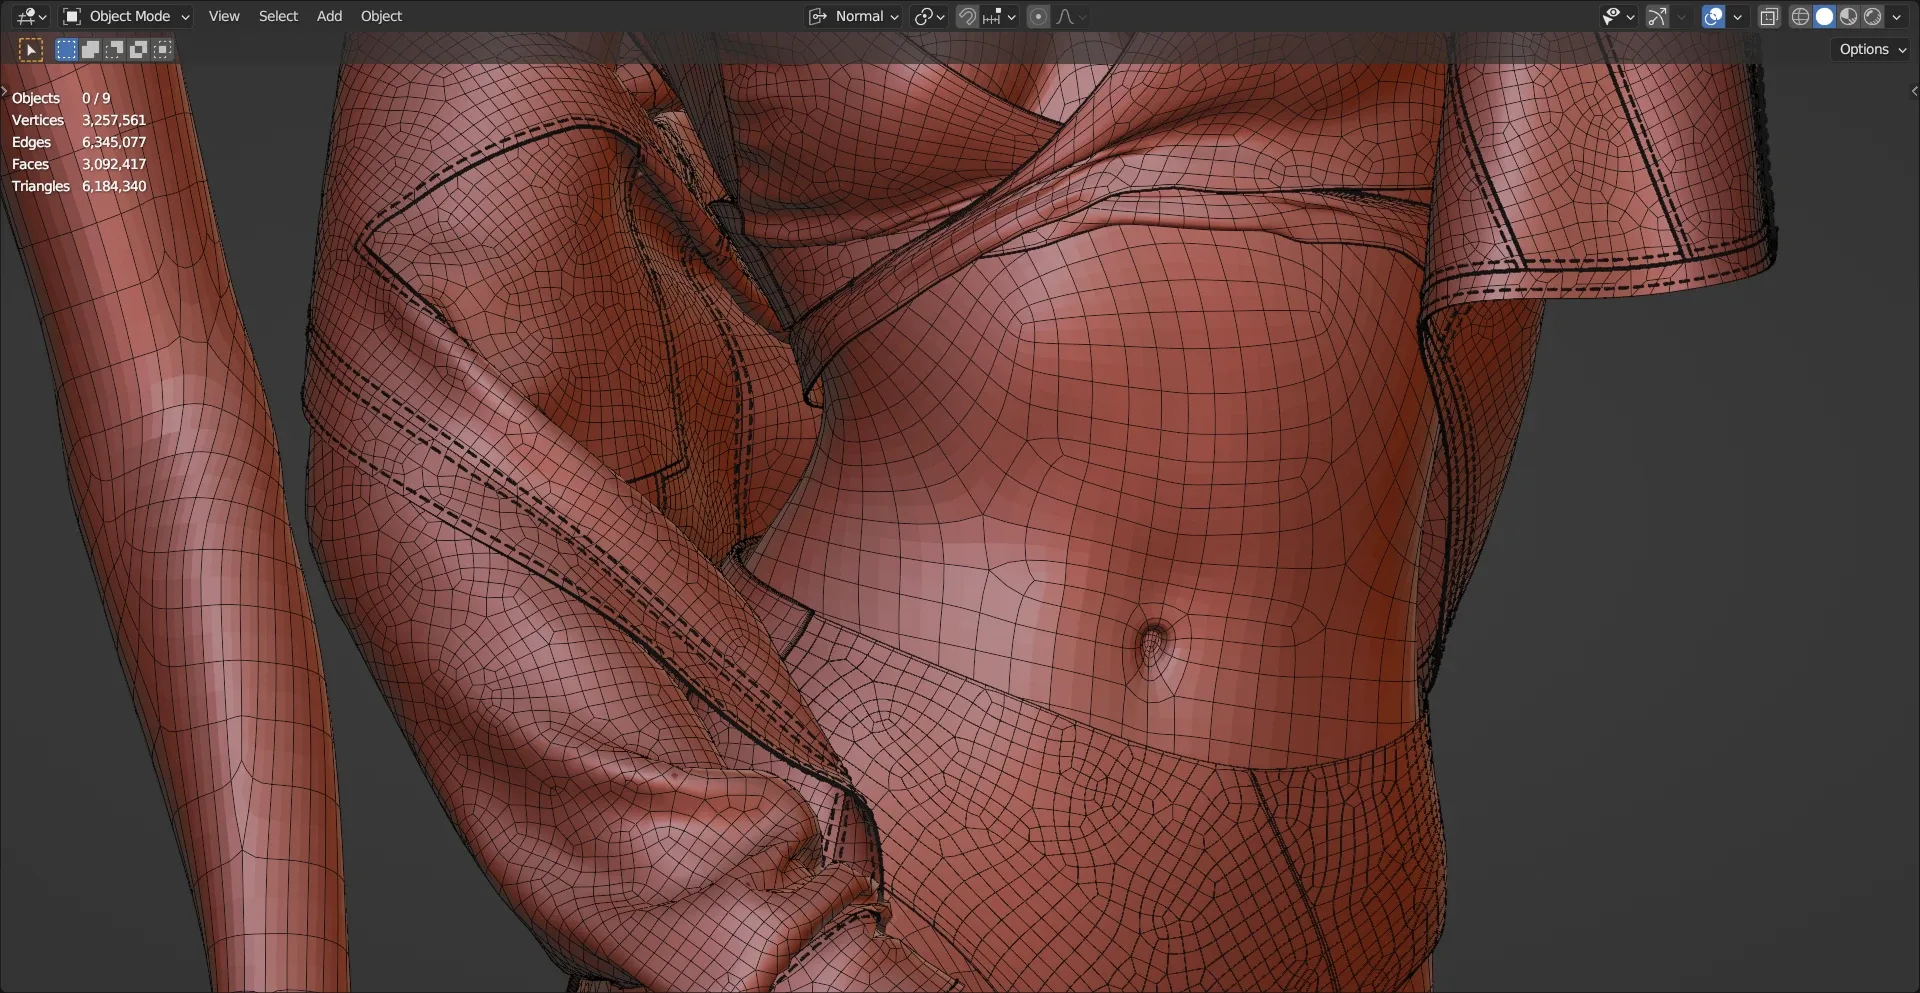The height and width of the screenshot is (993, 1920).
Task: Click the Edges count 6,345,077
Action: (x=114, y=142)
